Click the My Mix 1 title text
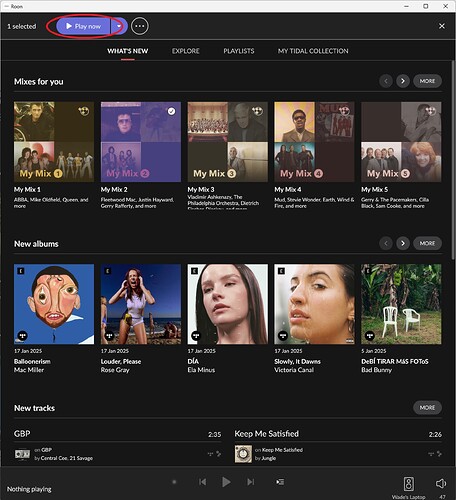The height and width of the screenshot is (500, 456). pyautogui.click(x=27, y=189)
